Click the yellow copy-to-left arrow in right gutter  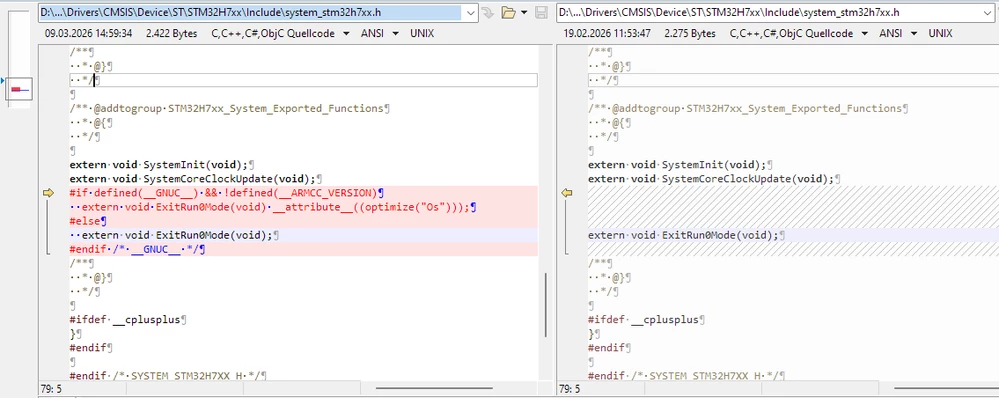click(x=566, y=192)
